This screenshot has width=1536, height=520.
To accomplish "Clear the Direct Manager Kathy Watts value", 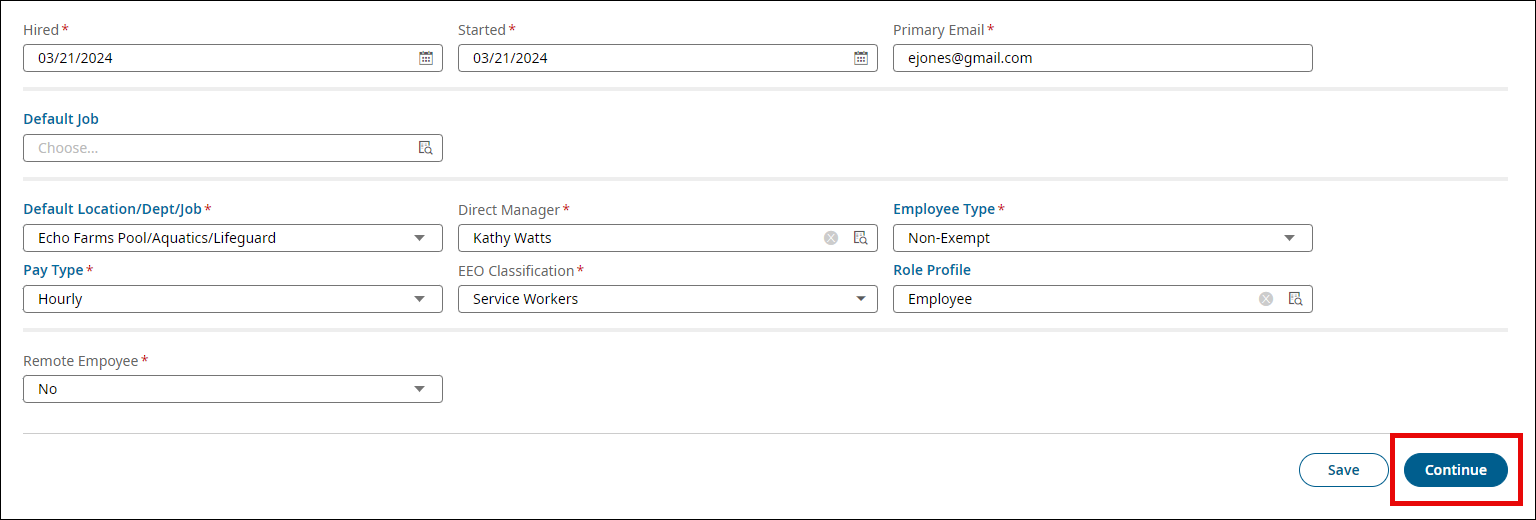I will [x=831, y=238].
